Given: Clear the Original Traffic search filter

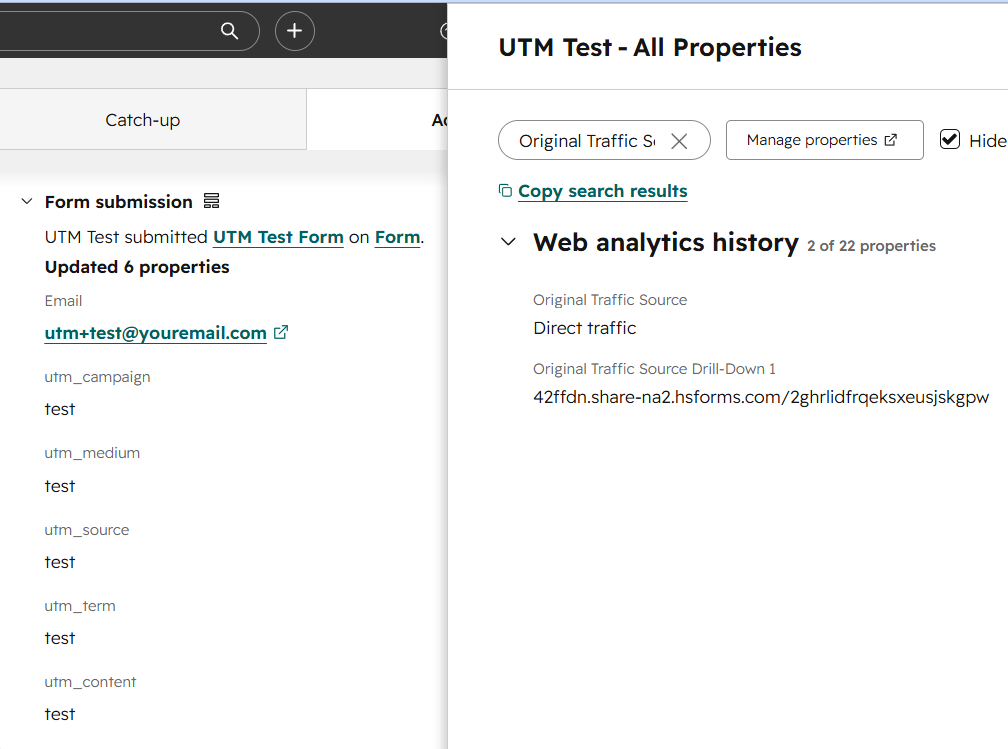Looking at the screenshot, I should click(x=679, y=141).
